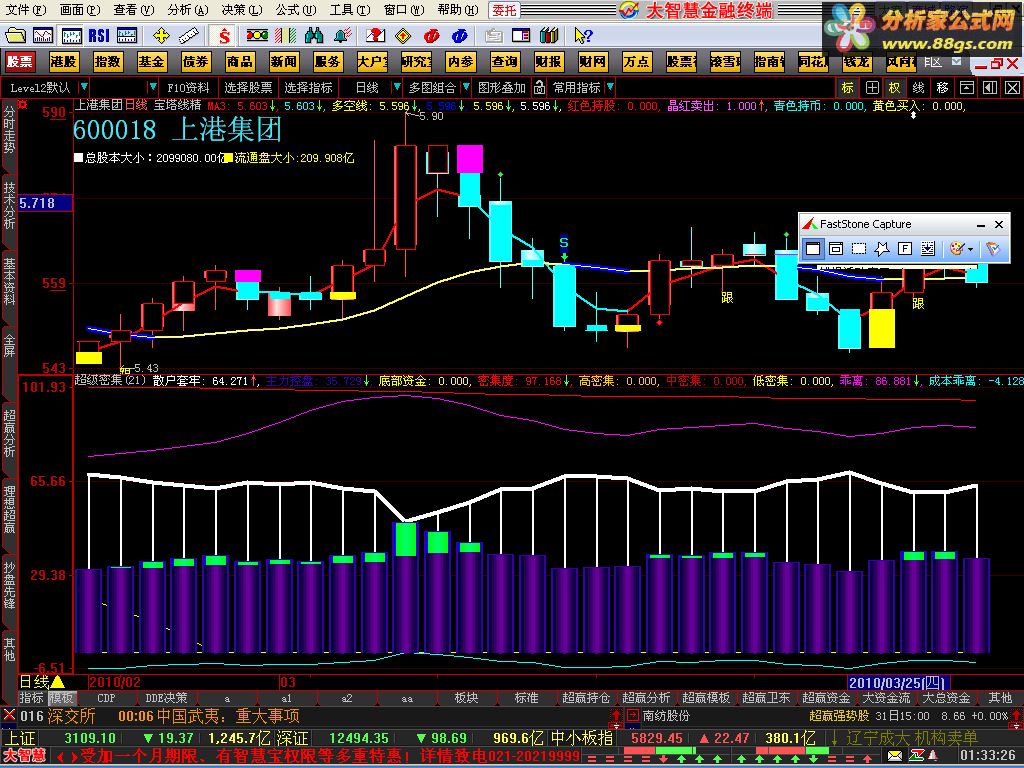The image size is (1024, 768).
Task: Click the cursor help question icon
Action: pos(583,35)
